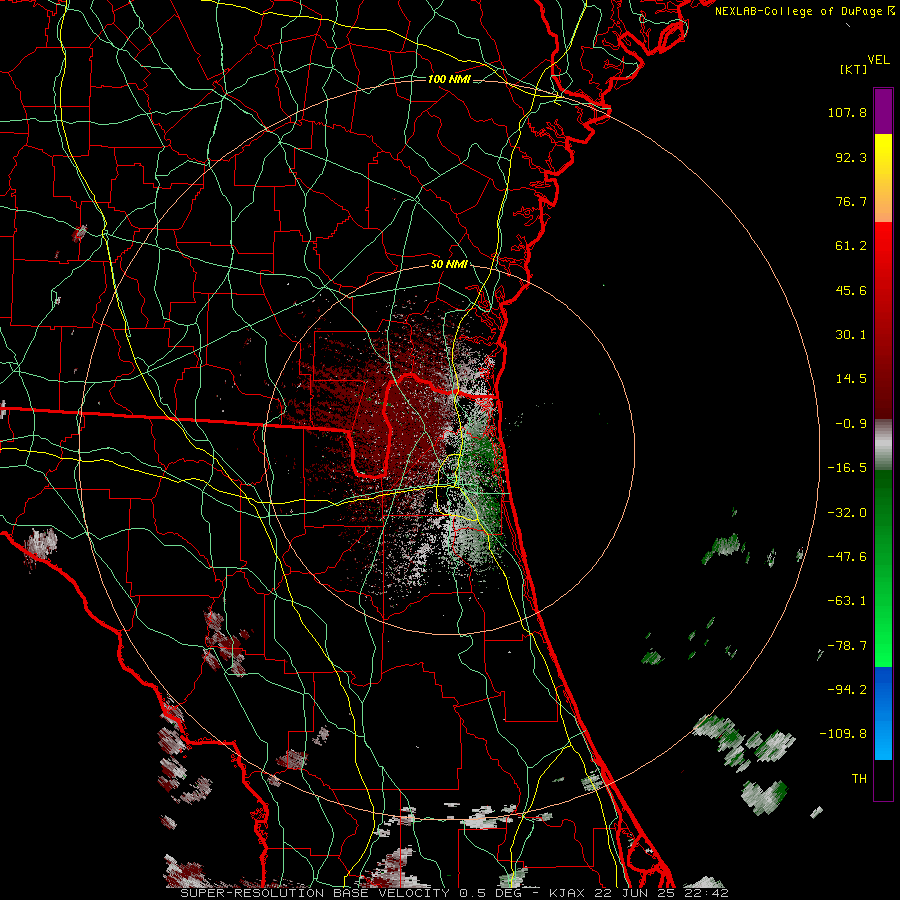Click the [KT] units label
Viewport: 900px width, 900px height.
tap(853, 69)
